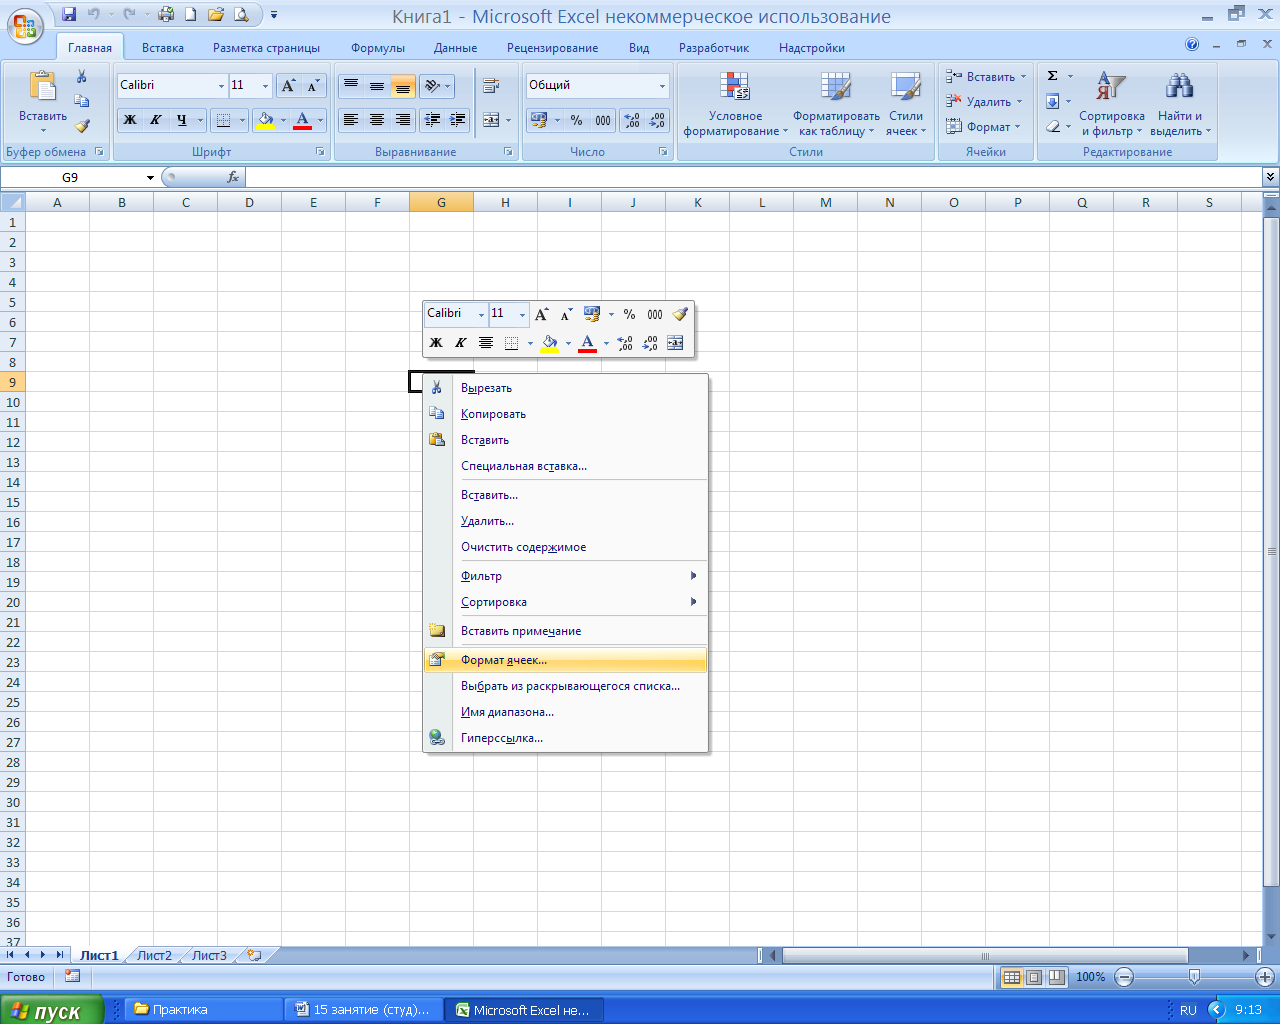Click the Insert worksheet tab icon
Screen dimensions: 1280x1024
(254, 955)
